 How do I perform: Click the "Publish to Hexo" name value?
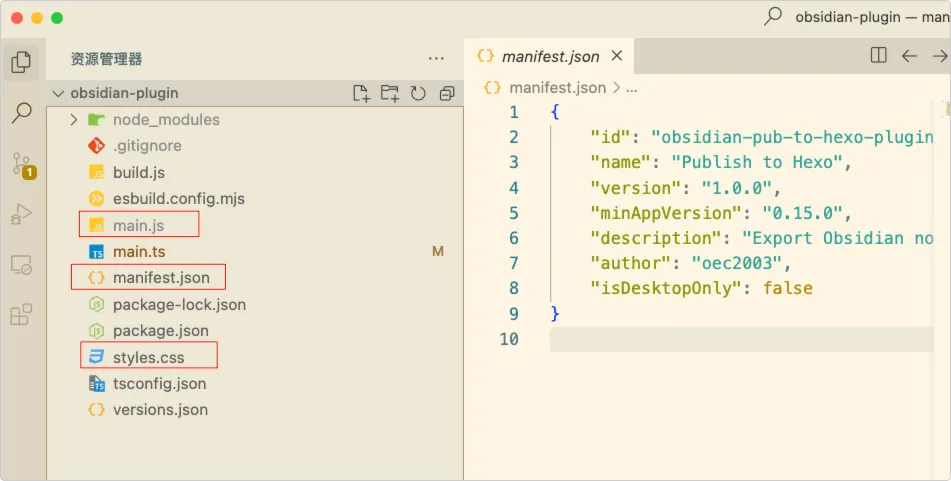[756, 162]
